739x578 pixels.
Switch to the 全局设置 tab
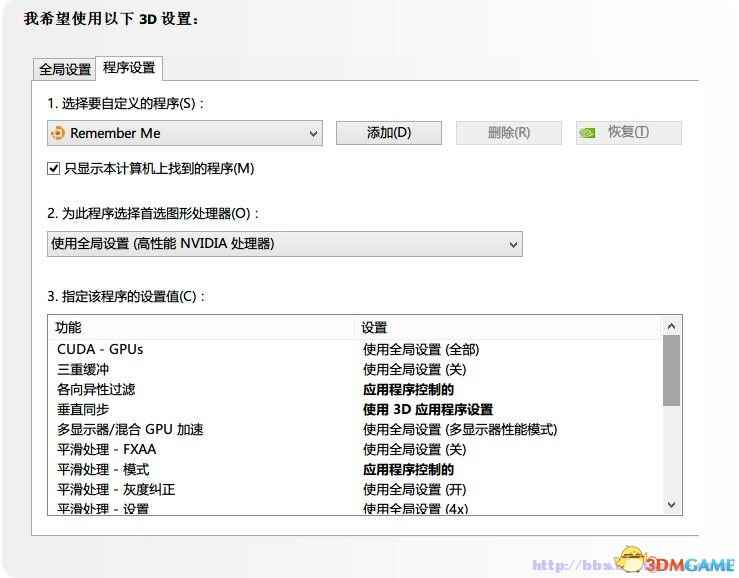65,69
